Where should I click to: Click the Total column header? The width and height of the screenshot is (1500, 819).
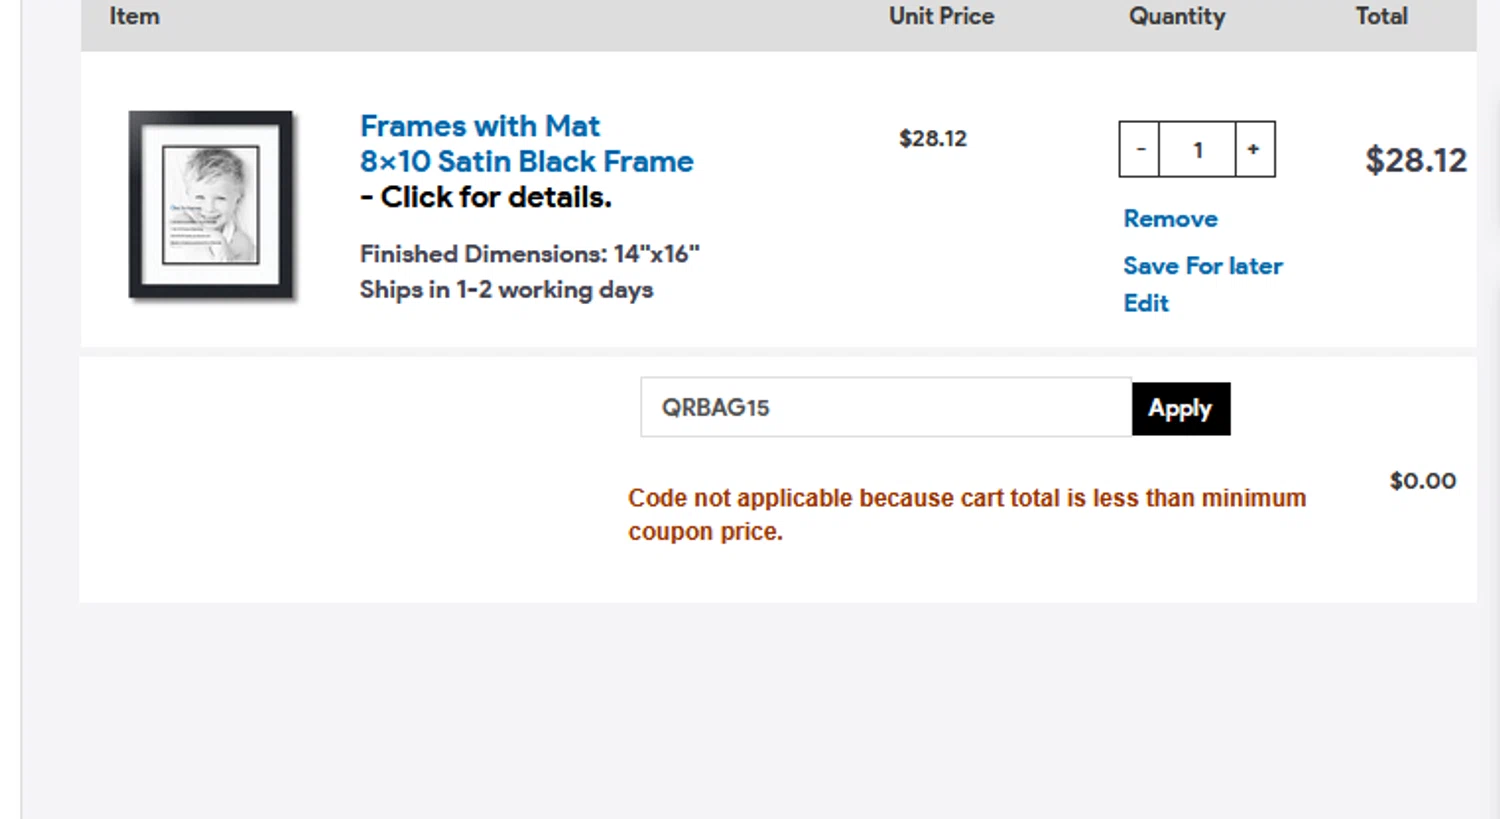[x=1381, y=17]
